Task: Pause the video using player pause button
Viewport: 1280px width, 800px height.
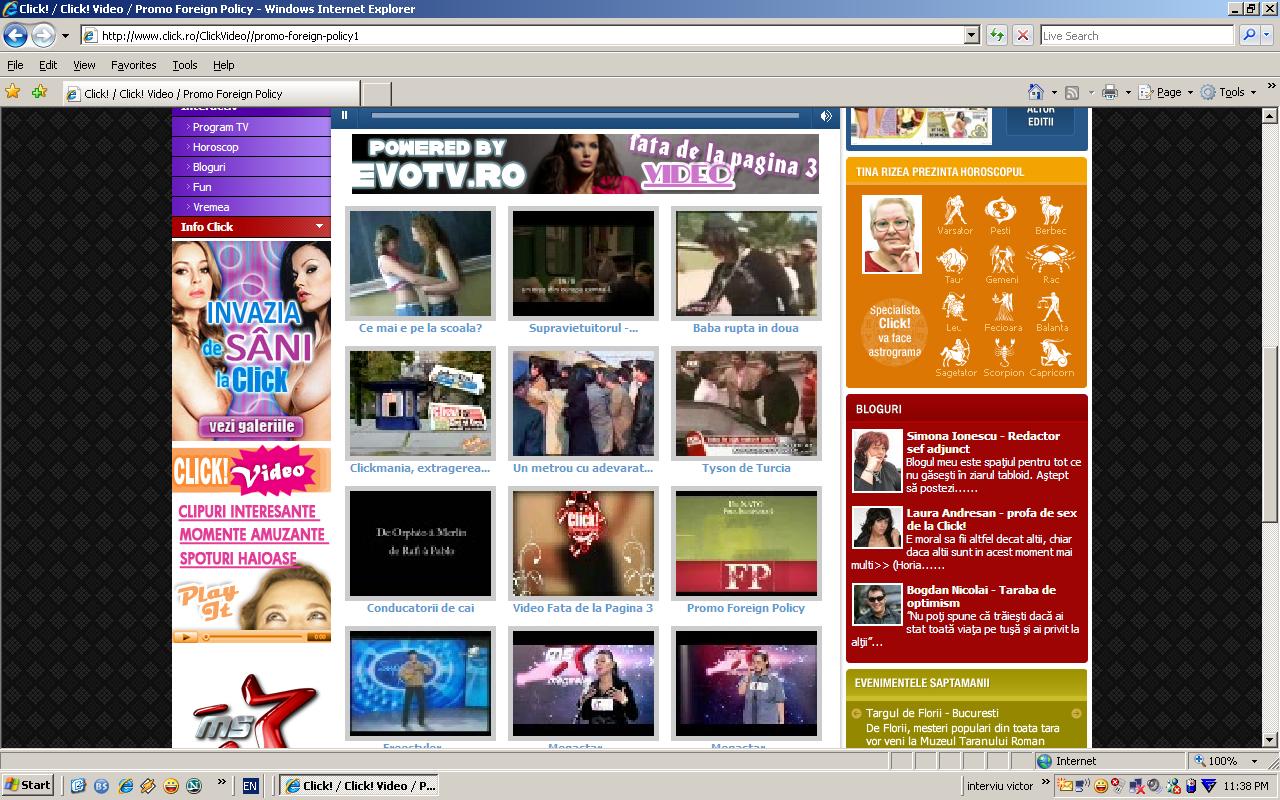Action: 345,116
